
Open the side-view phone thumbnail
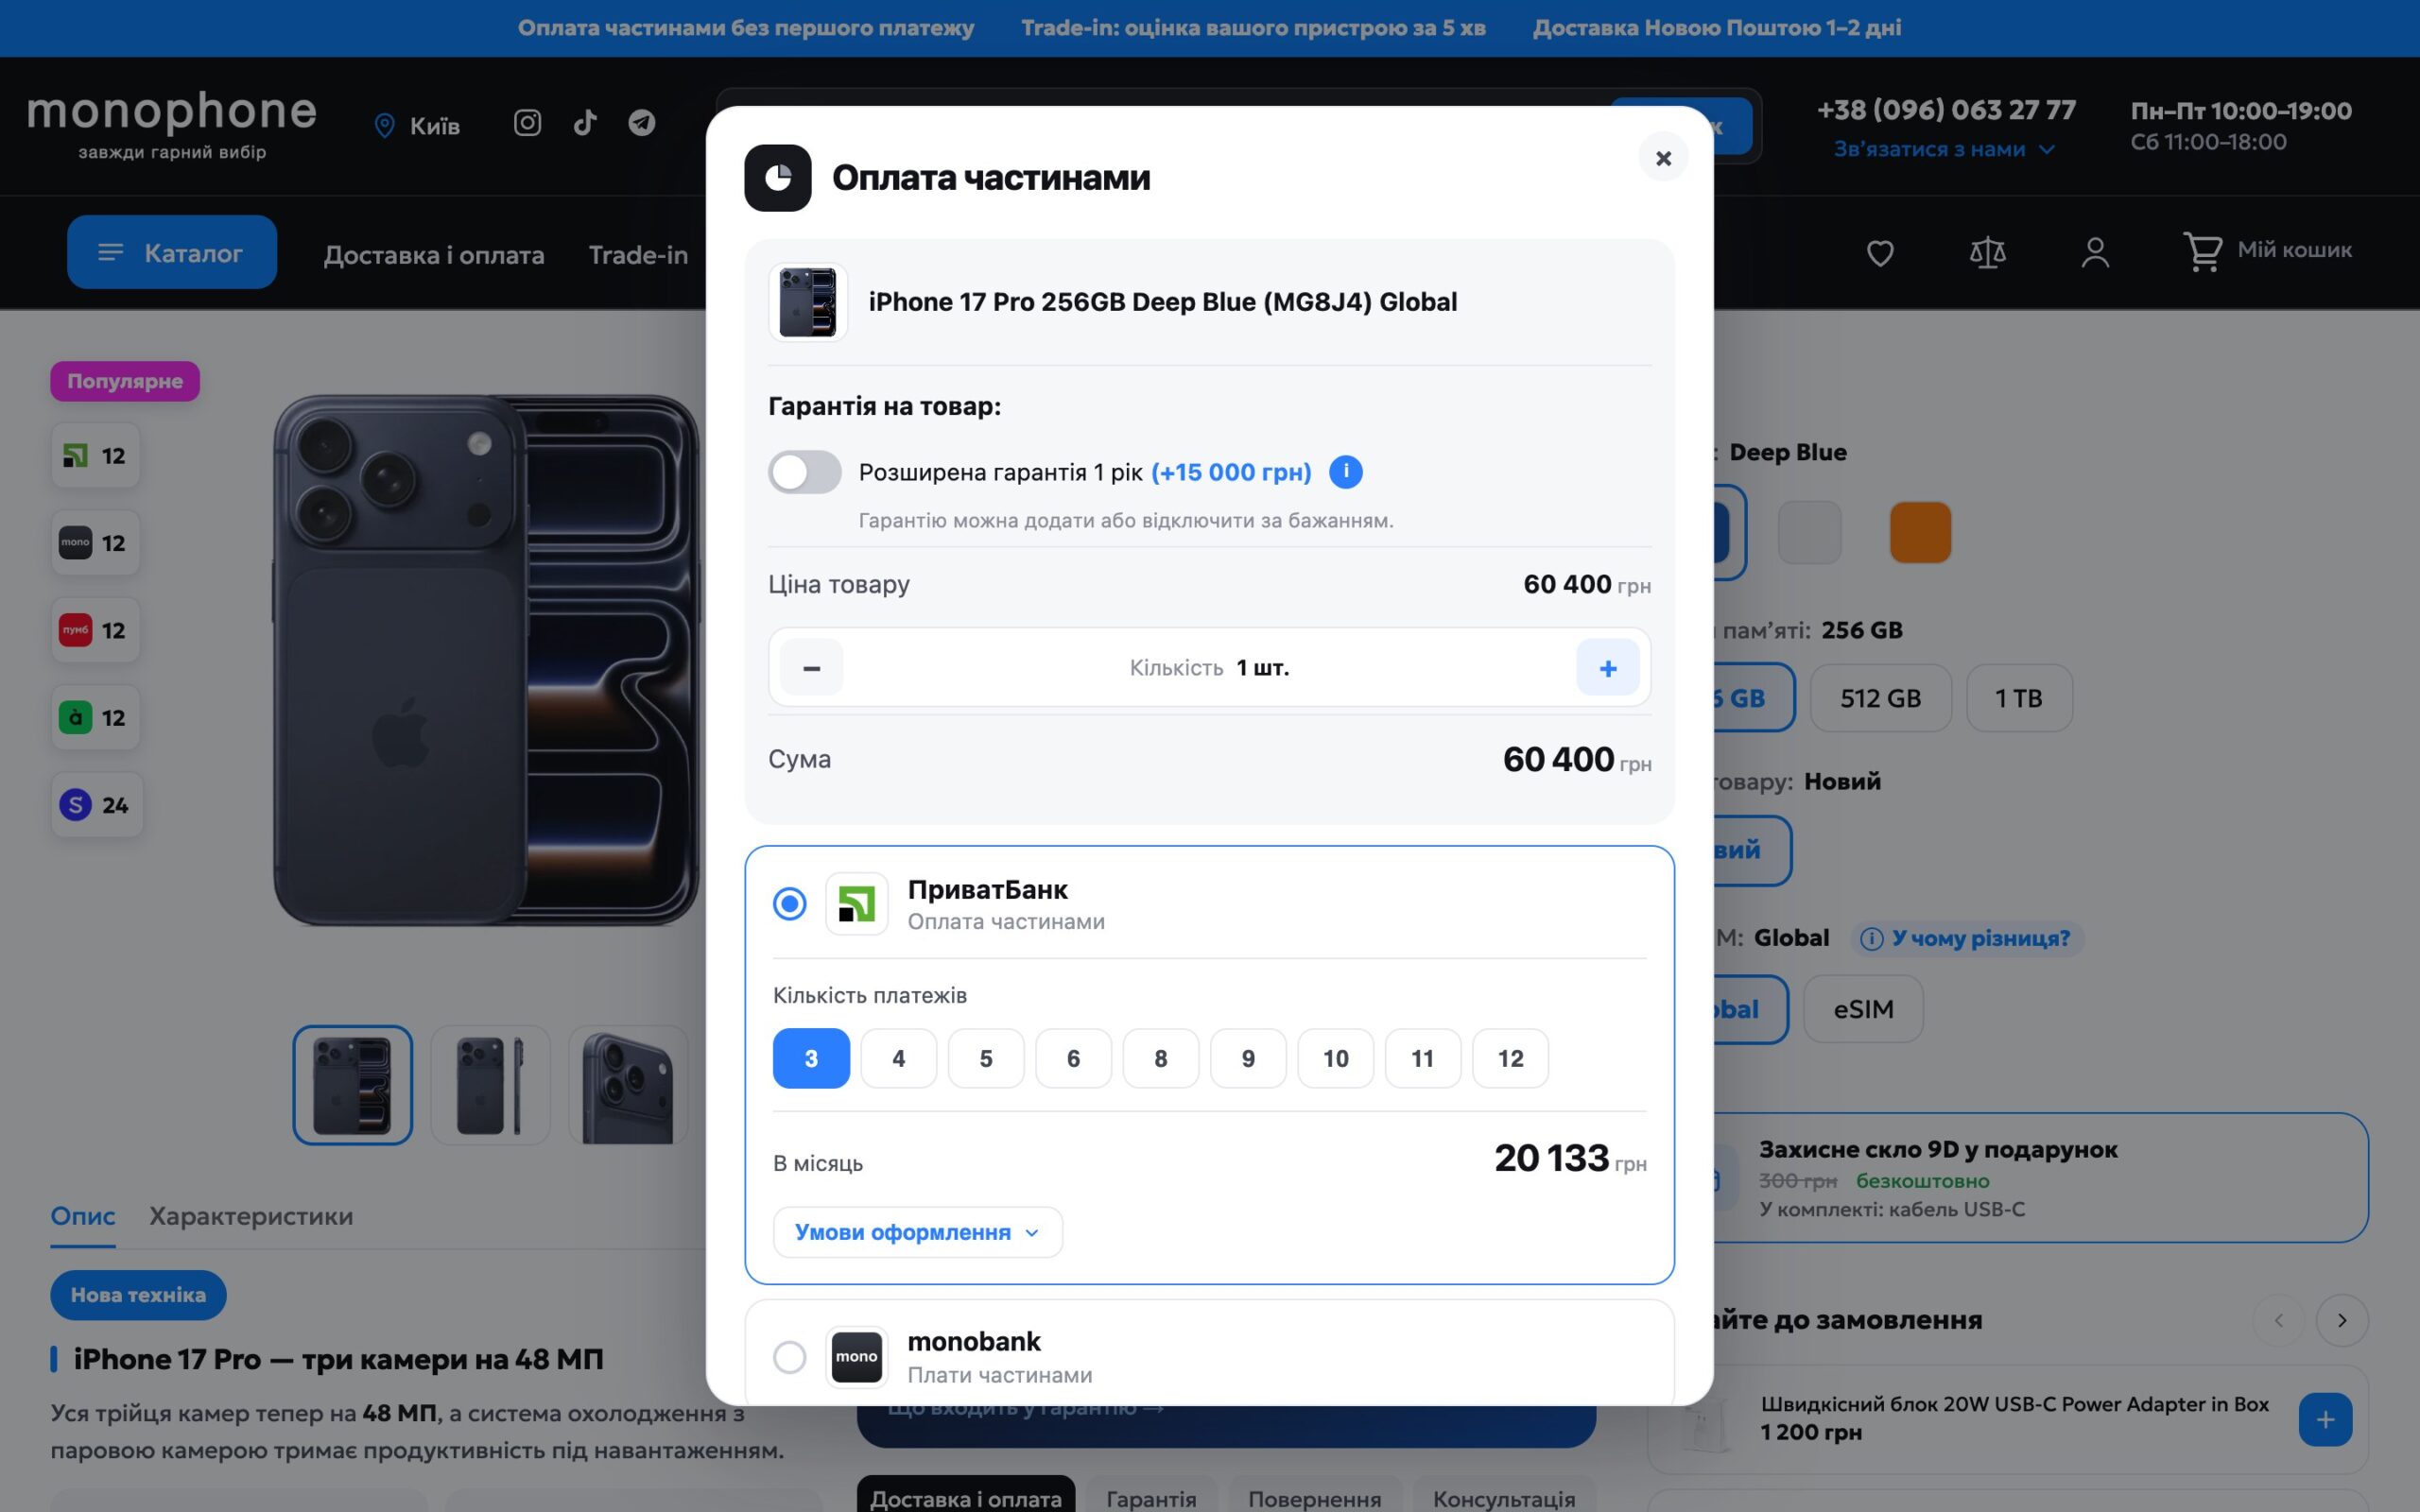[x=490, y=1085]
